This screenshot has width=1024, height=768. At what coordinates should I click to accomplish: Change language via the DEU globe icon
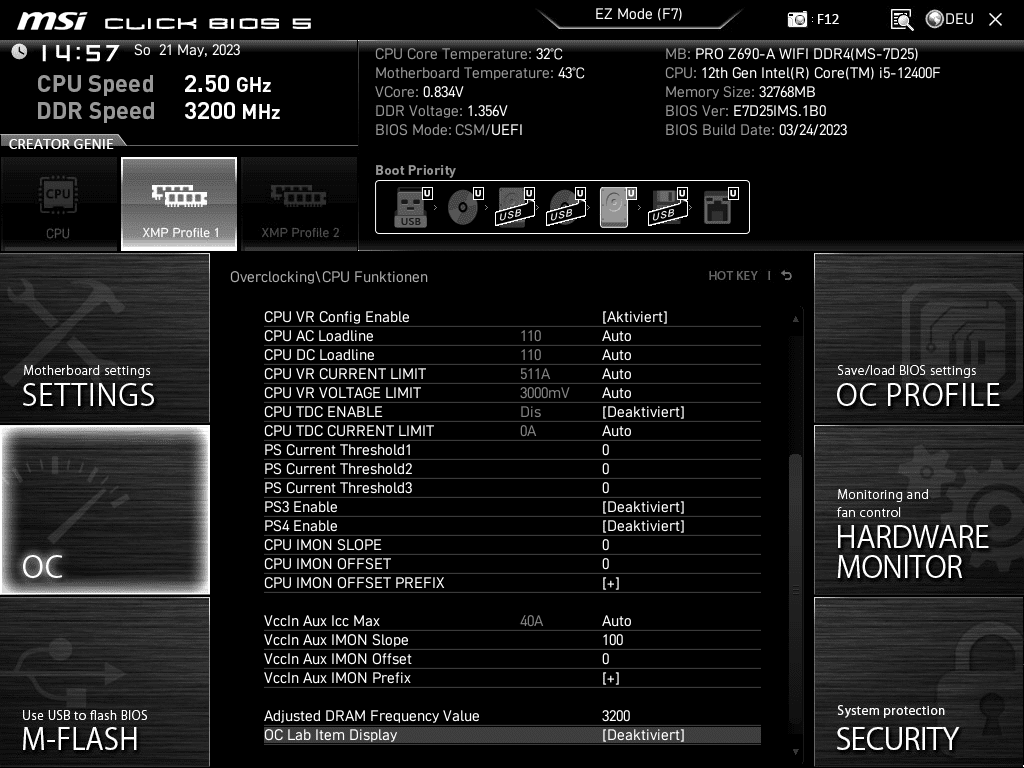click(950, 19)
